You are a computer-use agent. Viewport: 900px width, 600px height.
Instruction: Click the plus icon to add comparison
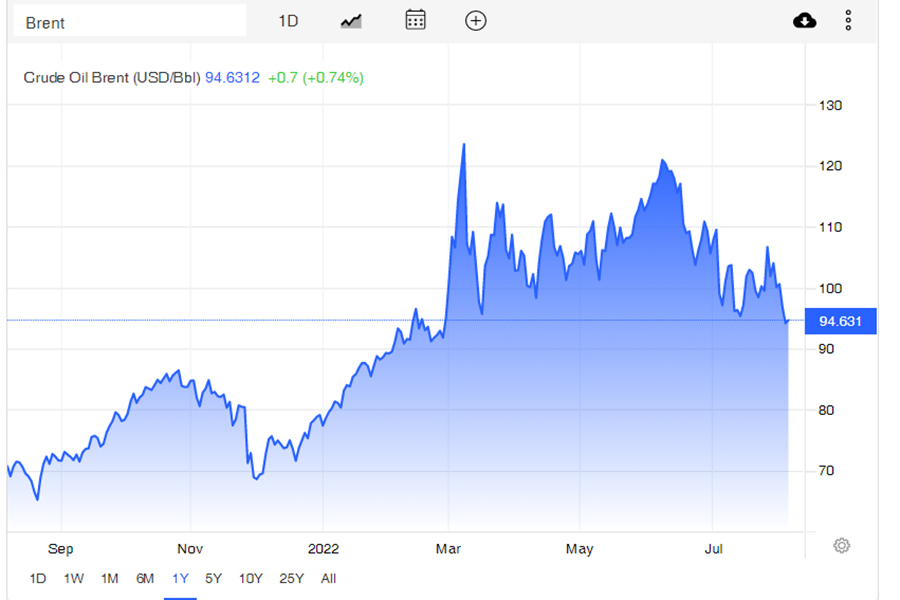coord(476,21)
